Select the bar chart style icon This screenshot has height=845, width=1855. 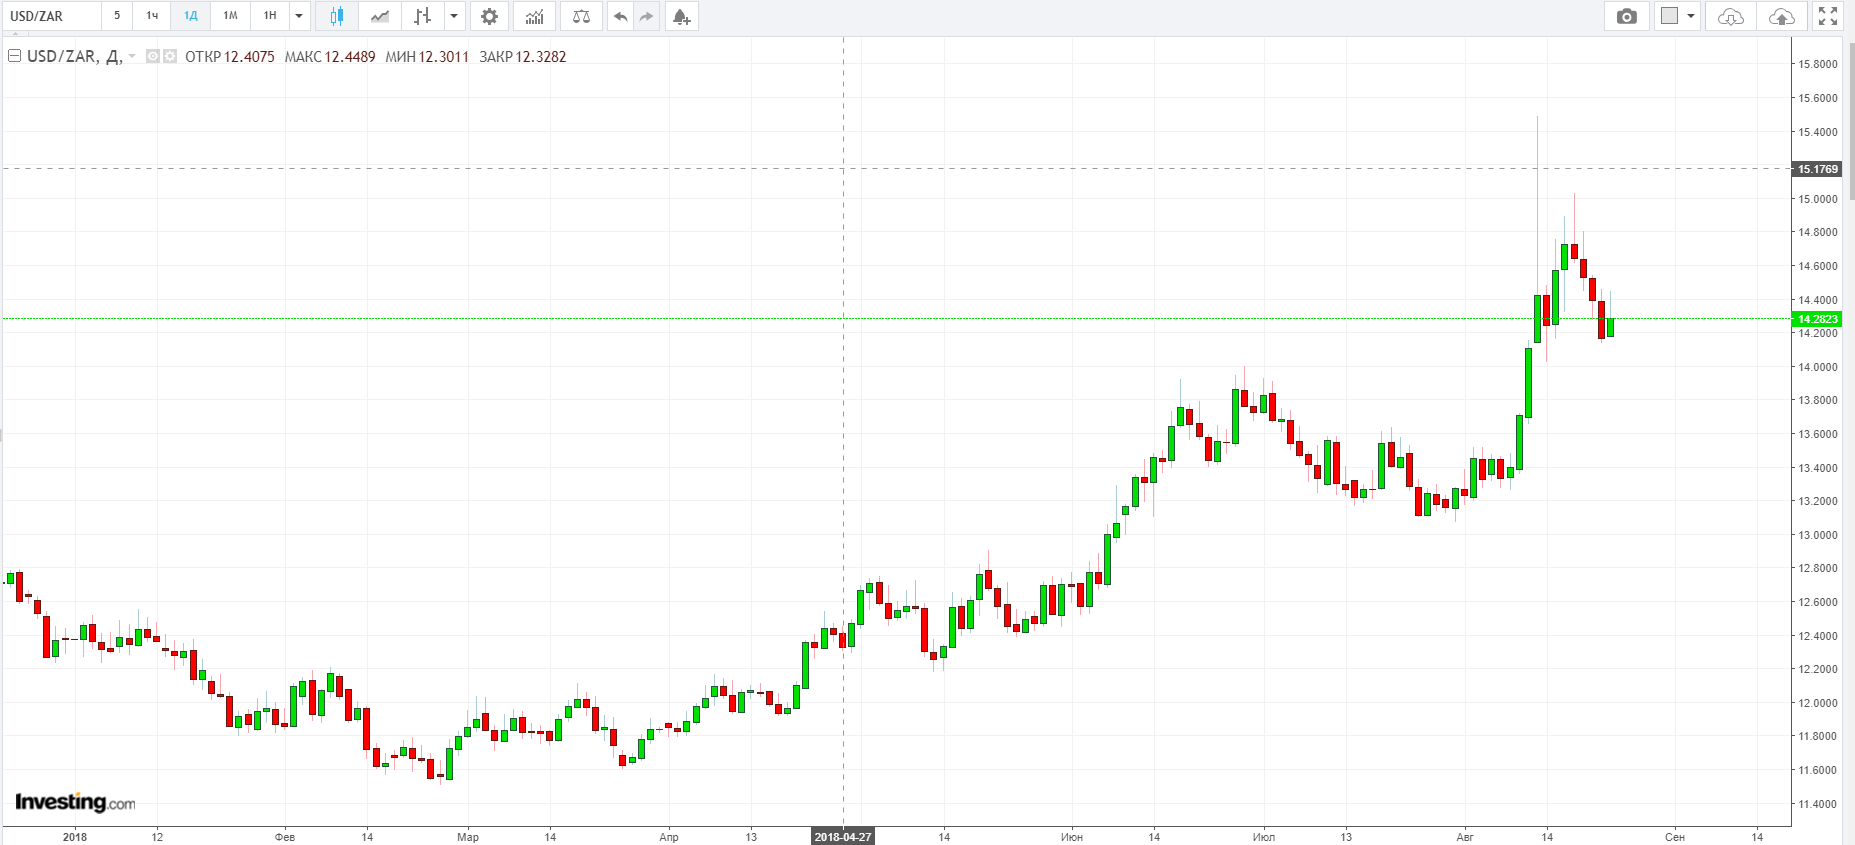423,16
